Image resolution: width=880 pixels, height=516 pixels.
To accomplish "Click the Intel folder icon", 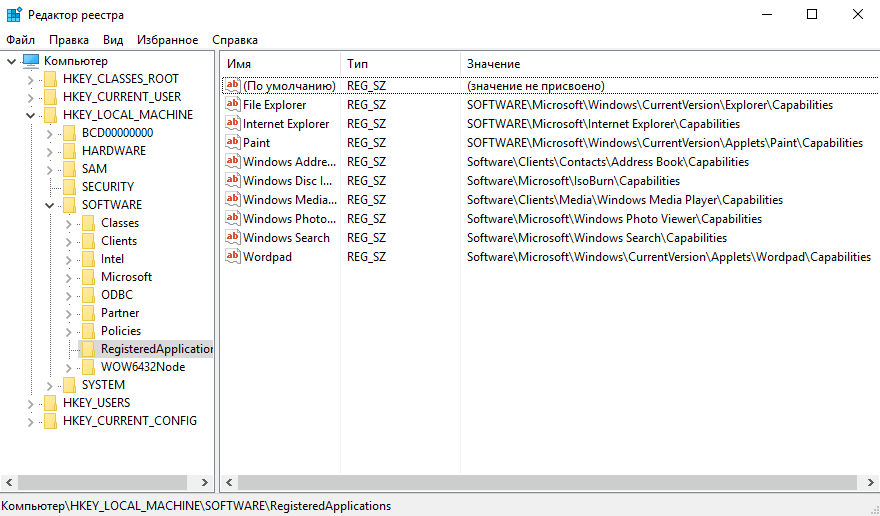I will tap(89, 259).
